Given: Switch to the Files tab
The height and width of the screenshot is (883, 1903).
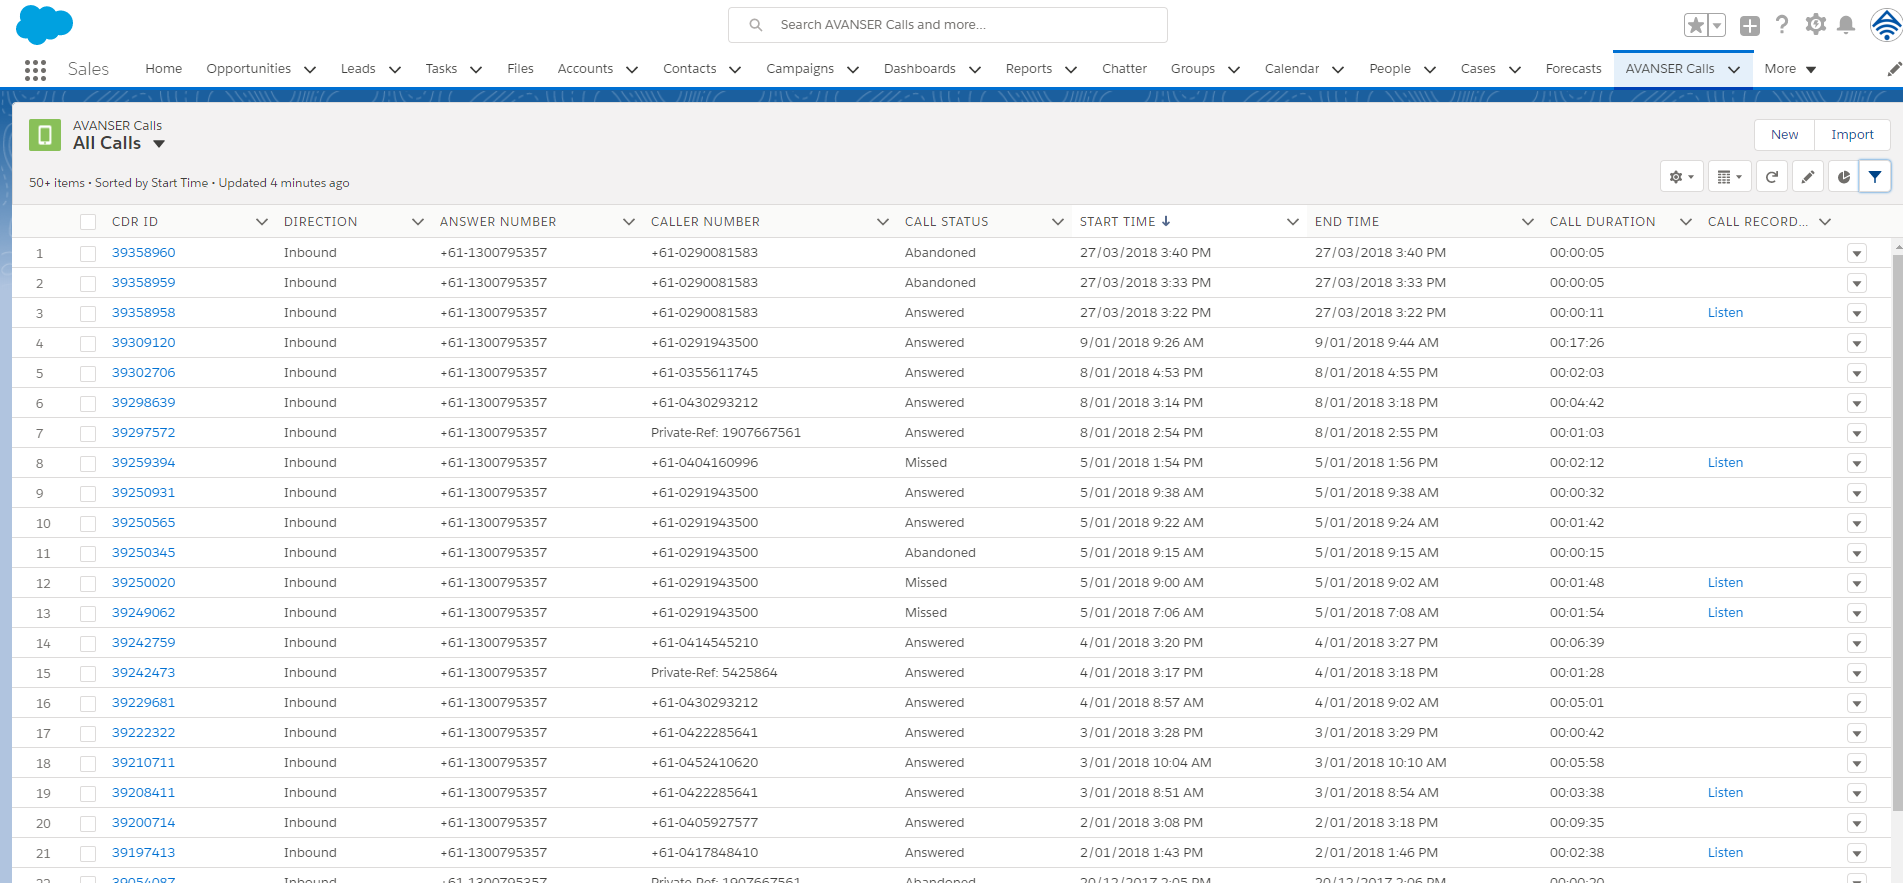Looking at the screenshot, I should pos(520,69).
